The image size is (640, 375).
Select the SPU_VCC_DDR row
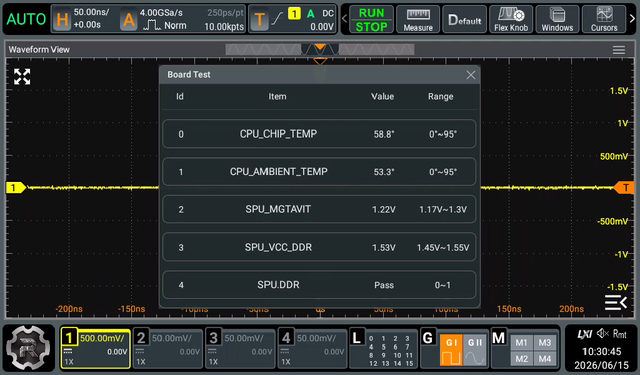(x=319, y=247)
